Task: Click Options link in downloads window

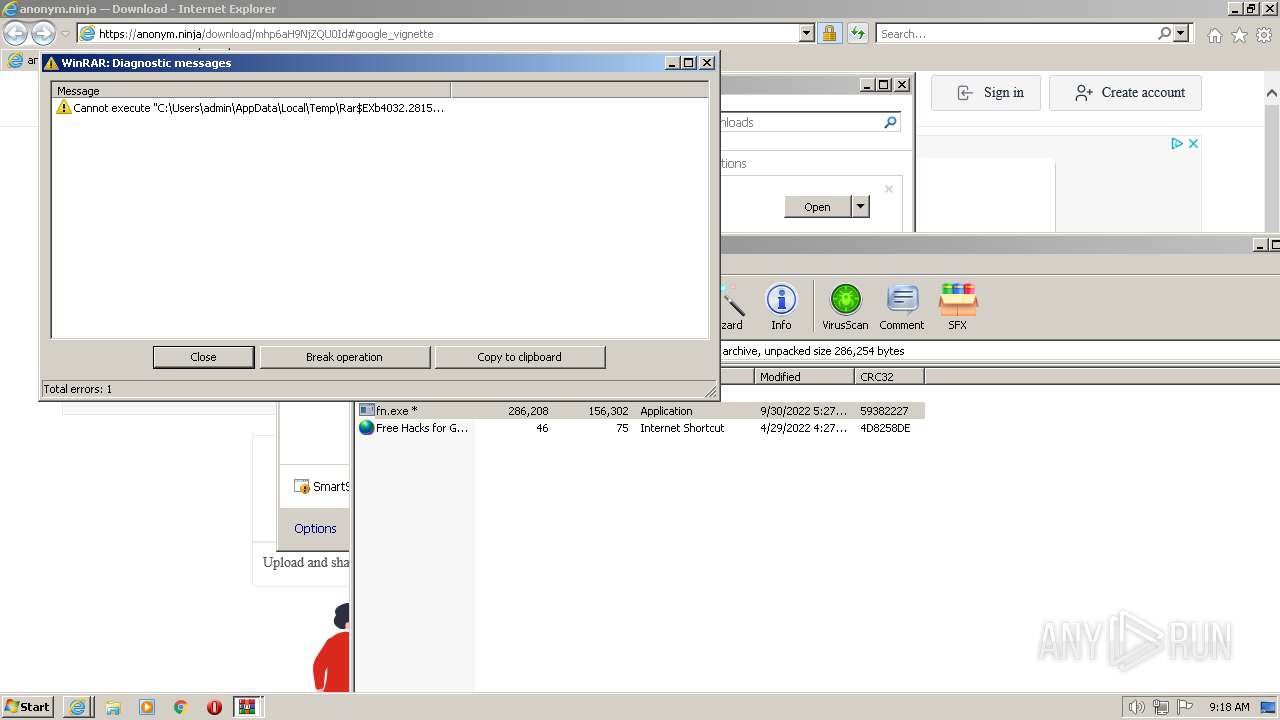Action: tap(315, 529)
